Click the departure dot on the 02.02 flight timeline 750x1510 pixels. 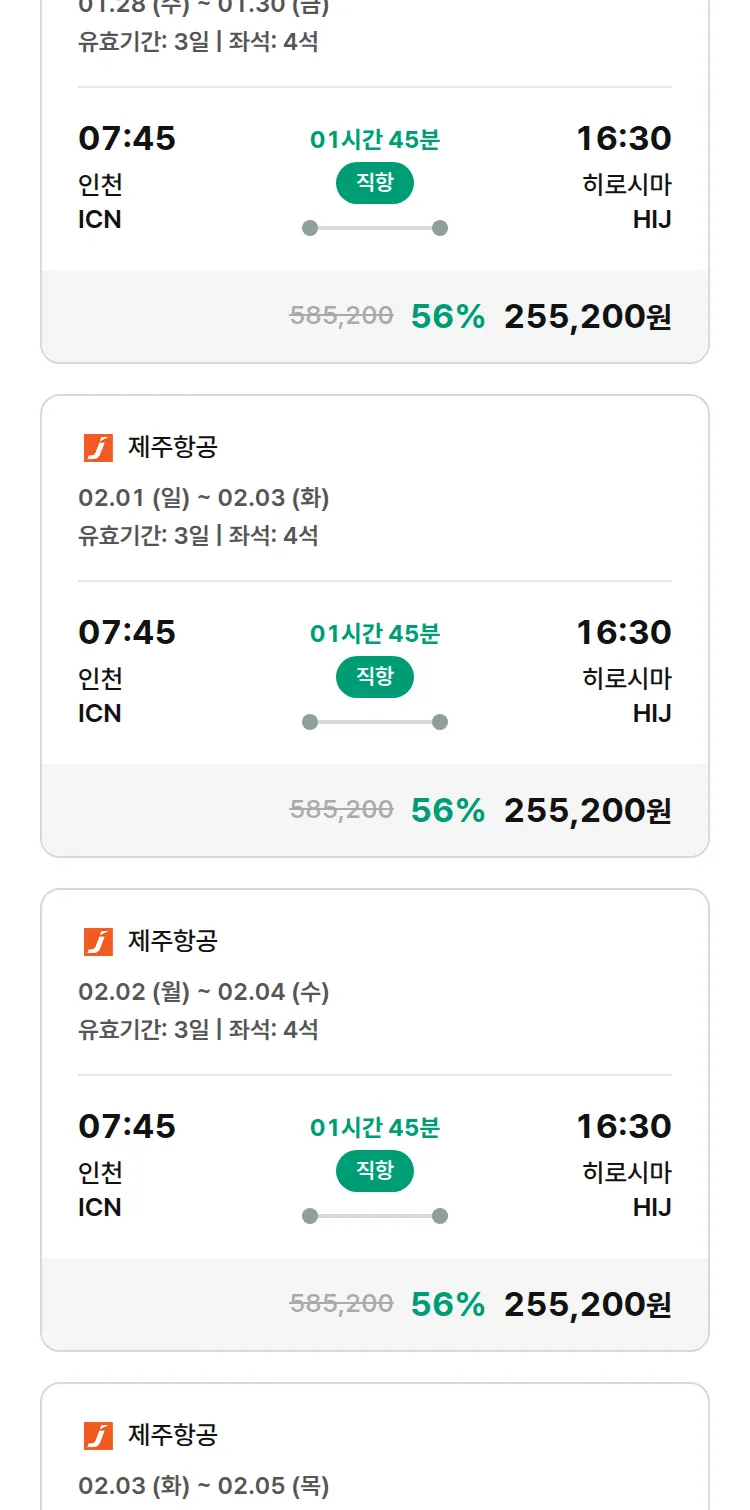tap(312, 1213)
